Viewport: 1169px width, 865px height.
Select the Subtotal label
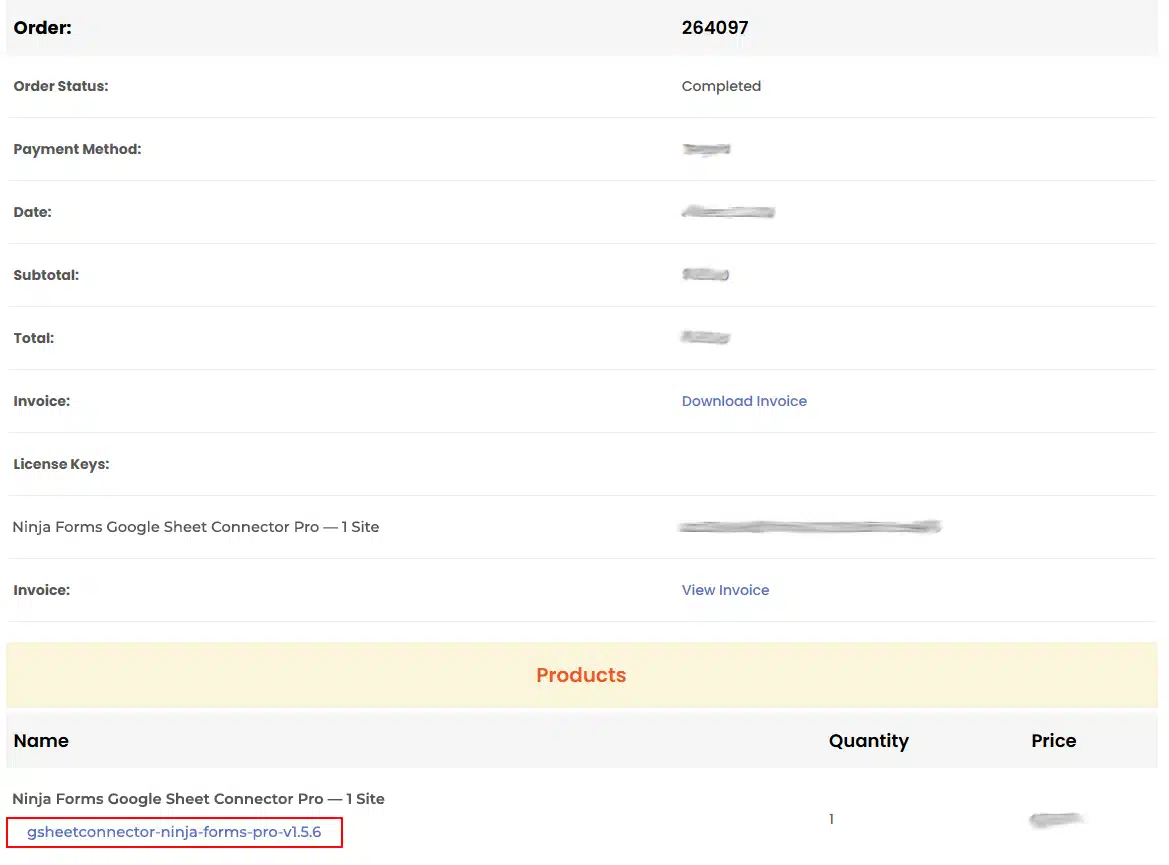click(x=46, y=275)
